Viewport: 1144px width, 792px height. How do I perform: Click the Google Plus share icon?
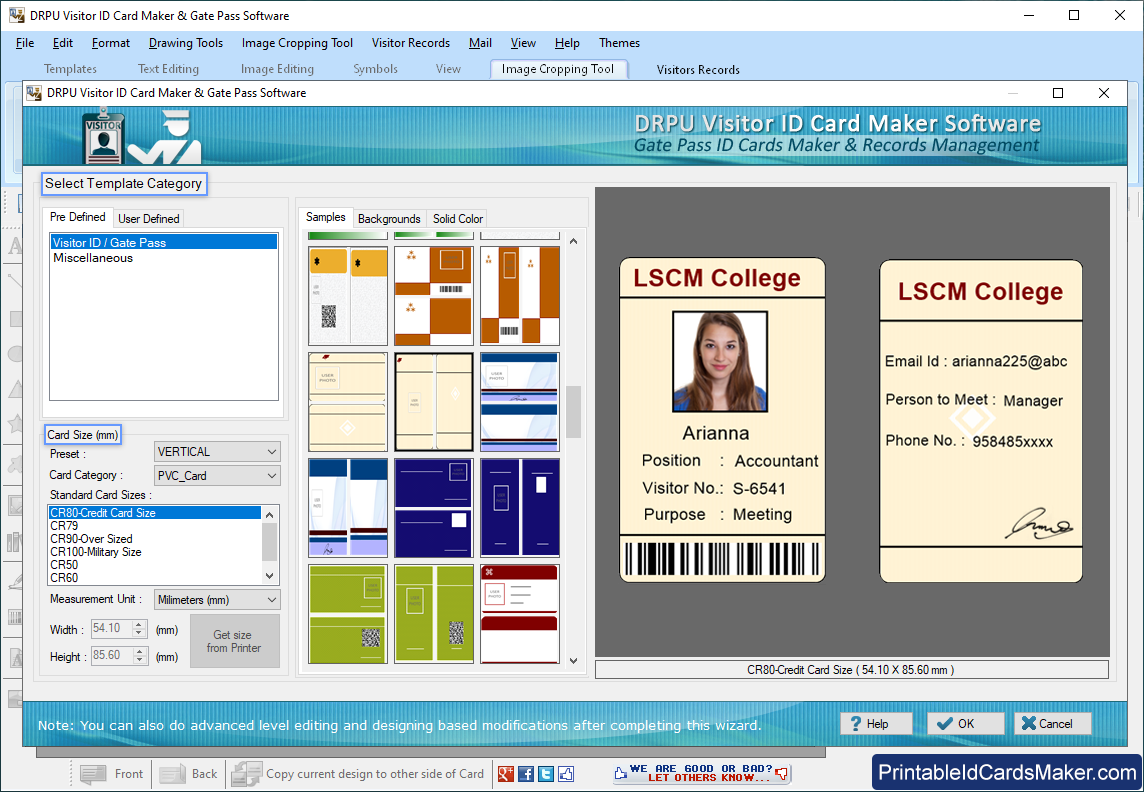(x=505, y=774)
